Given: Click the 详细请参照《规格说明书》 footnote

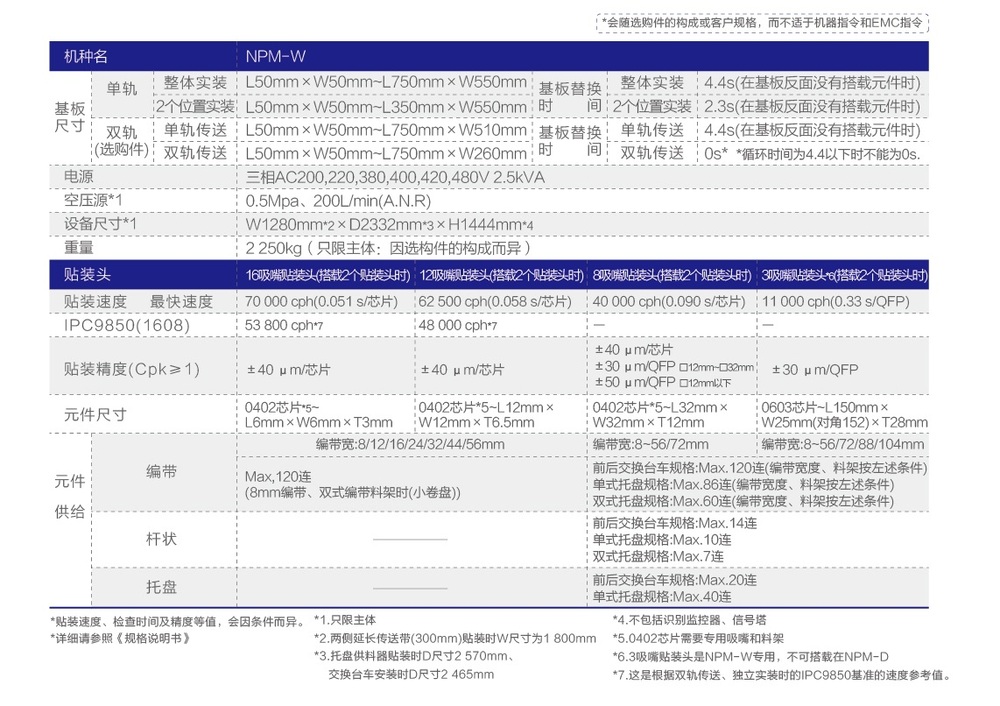Looking at the screenshot, I should [119, 637].
